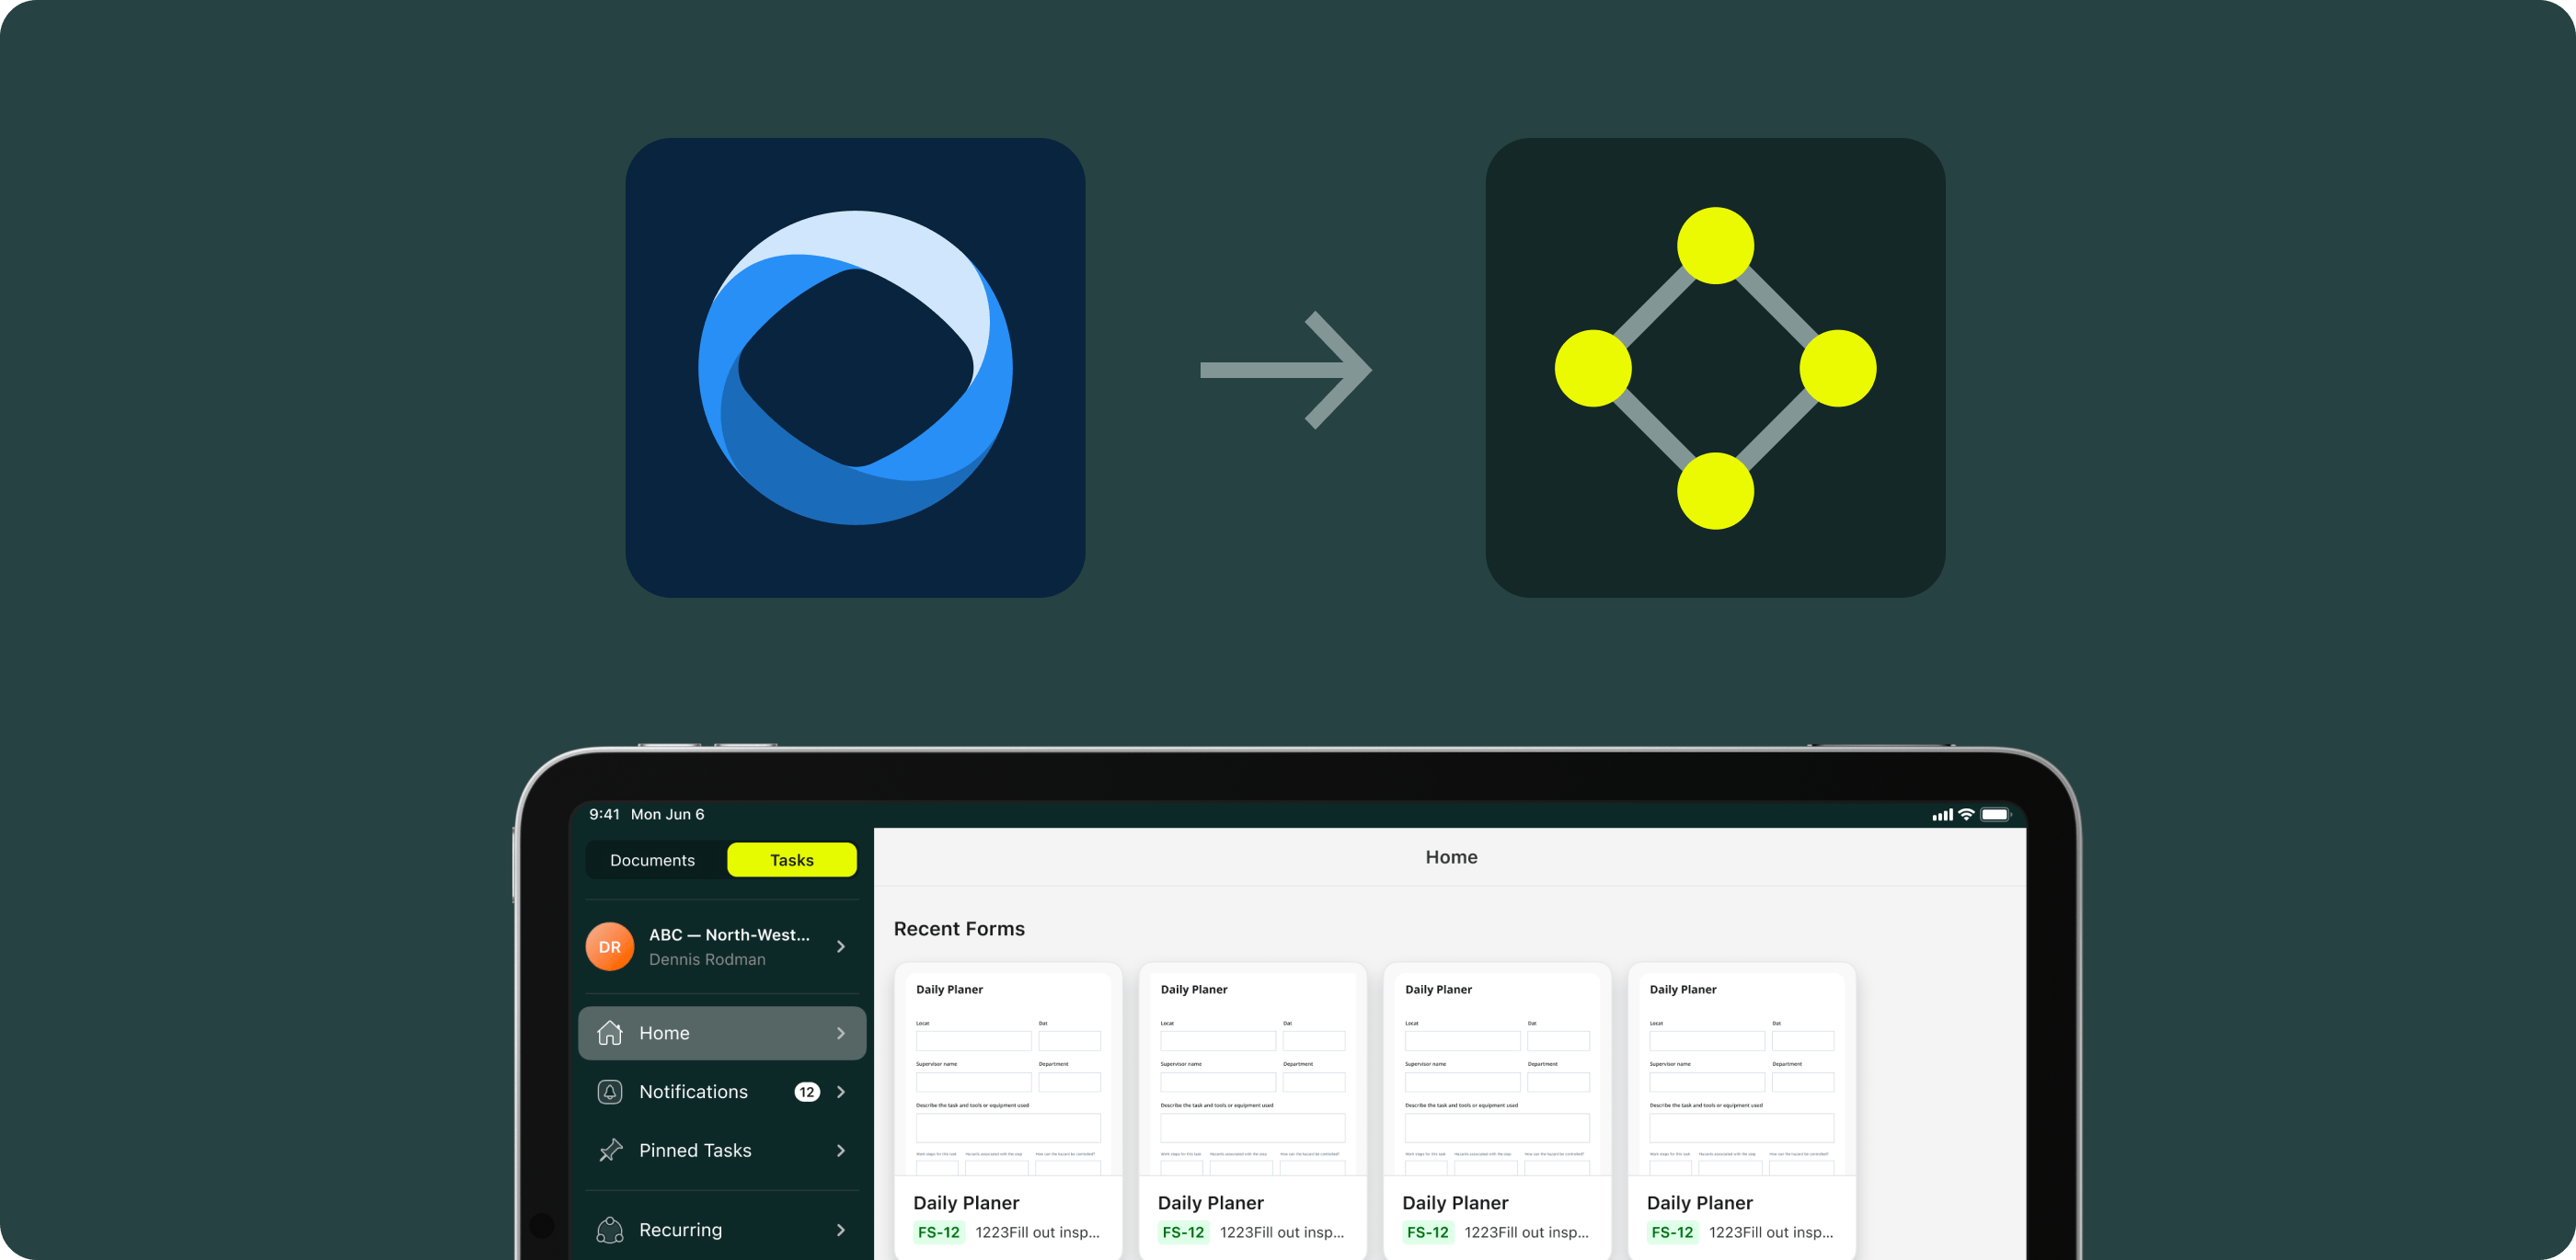Click the Notifications 12 badge

(x=806, y=1092)
